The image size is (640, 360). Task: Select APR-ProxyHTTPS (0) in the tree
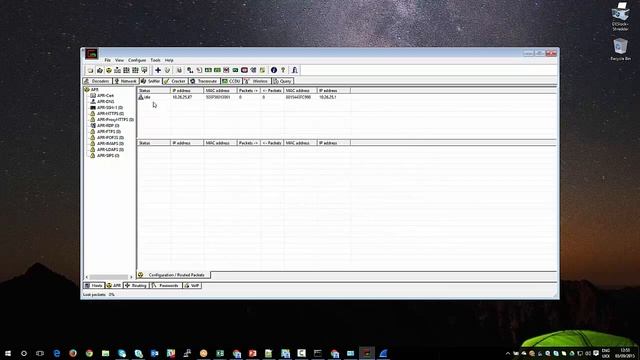(115, 120)
